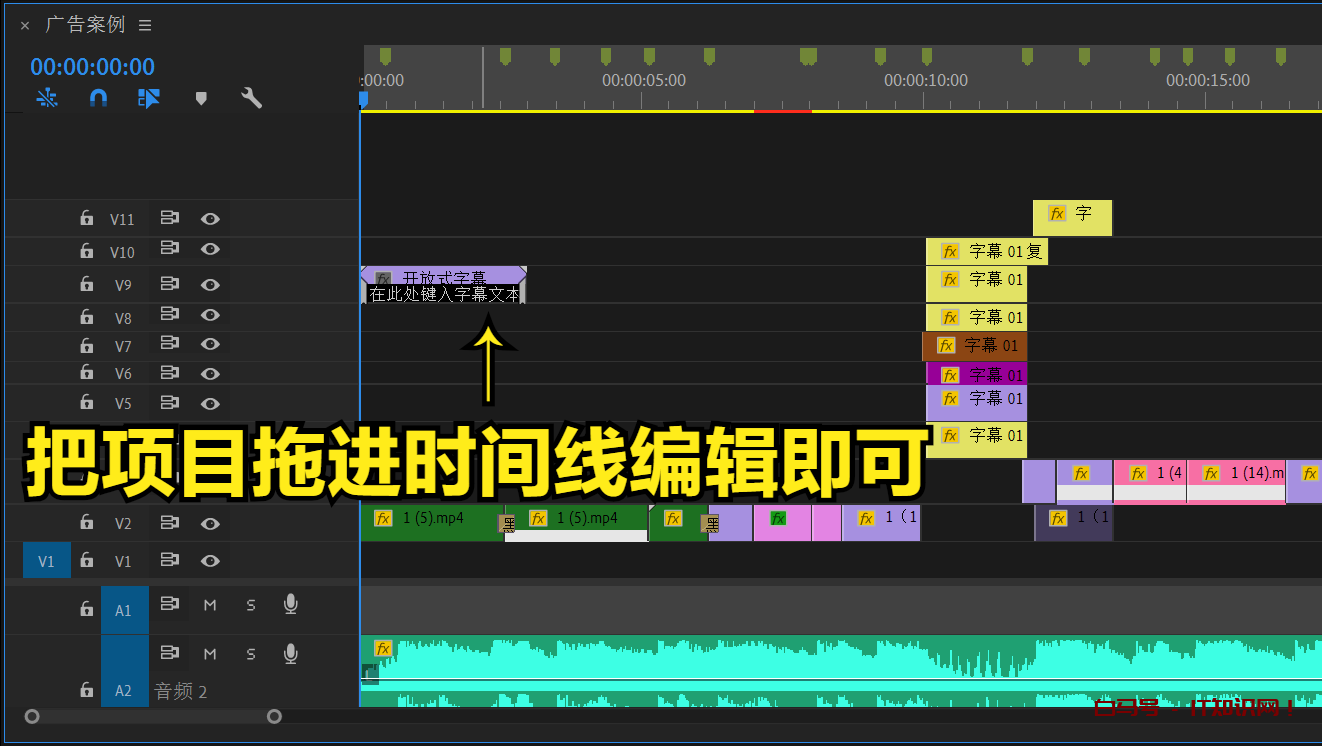
Task: Toggle track lock on V11
Action: (x=87, y=219)
